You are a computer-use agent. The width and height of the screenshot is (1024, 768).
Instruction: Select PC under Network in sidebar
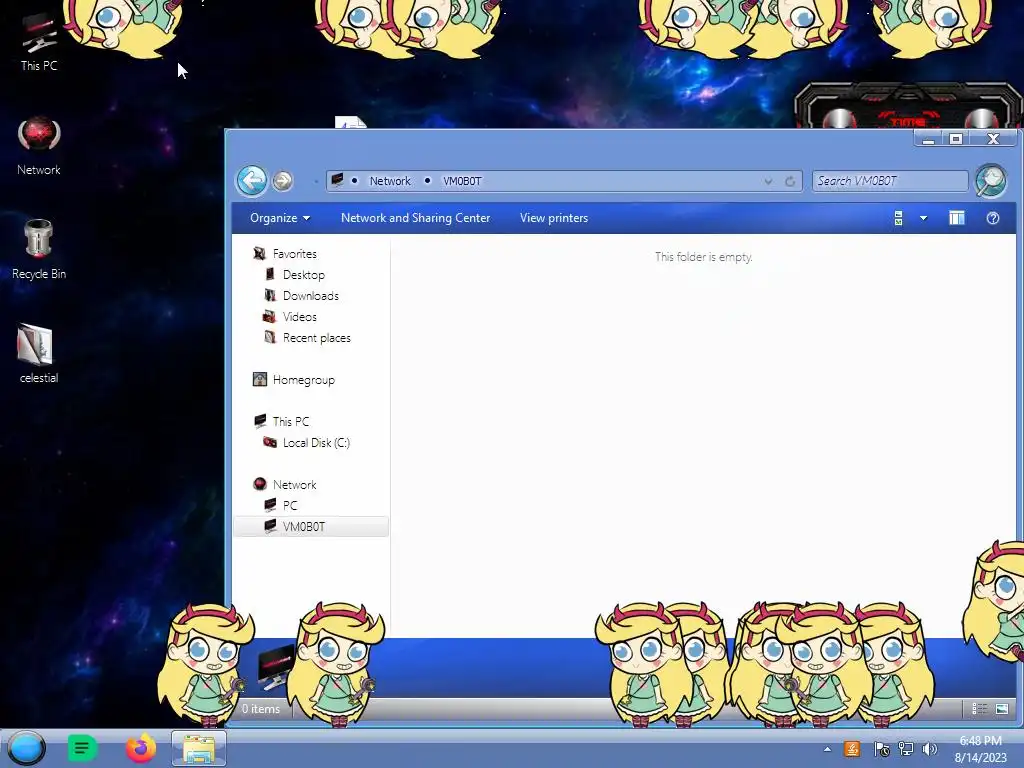click(x=290, y=505)
